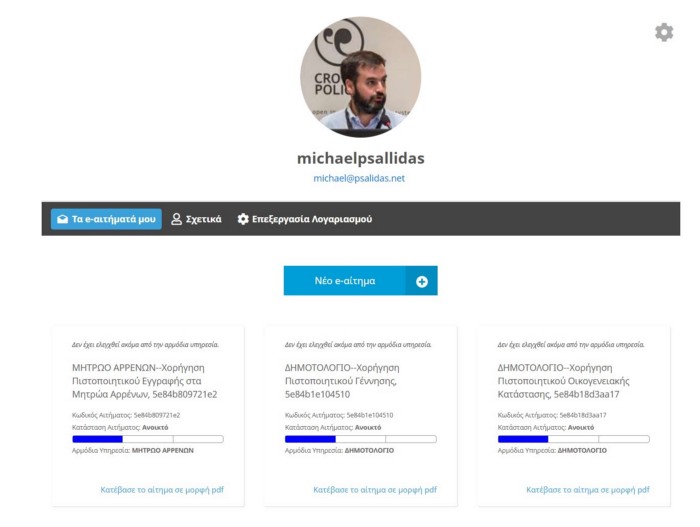Click the michaelpsallidas username heading
The width and height of the screenshot is (700, 527).
[x=361, y=158]
